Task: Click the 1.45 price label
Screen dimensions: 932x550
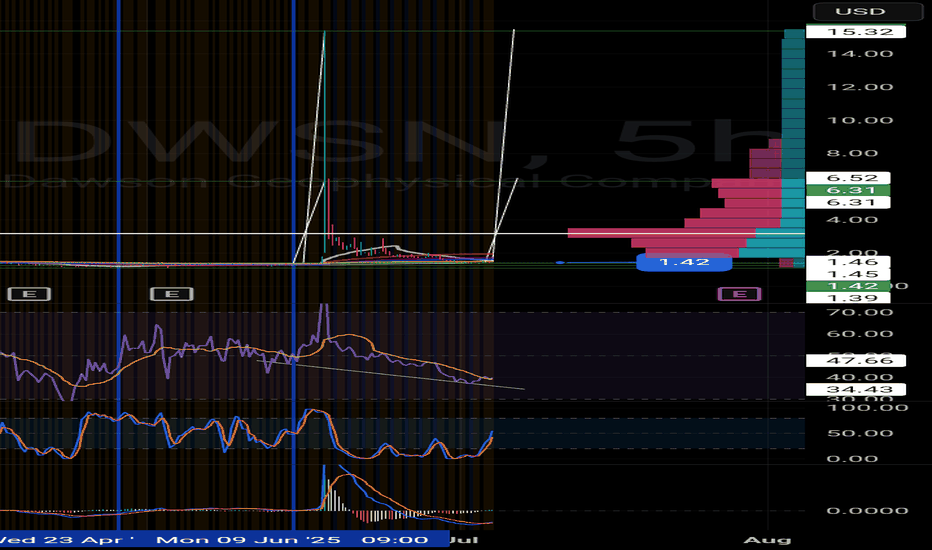Action: (x=848, y=274)
